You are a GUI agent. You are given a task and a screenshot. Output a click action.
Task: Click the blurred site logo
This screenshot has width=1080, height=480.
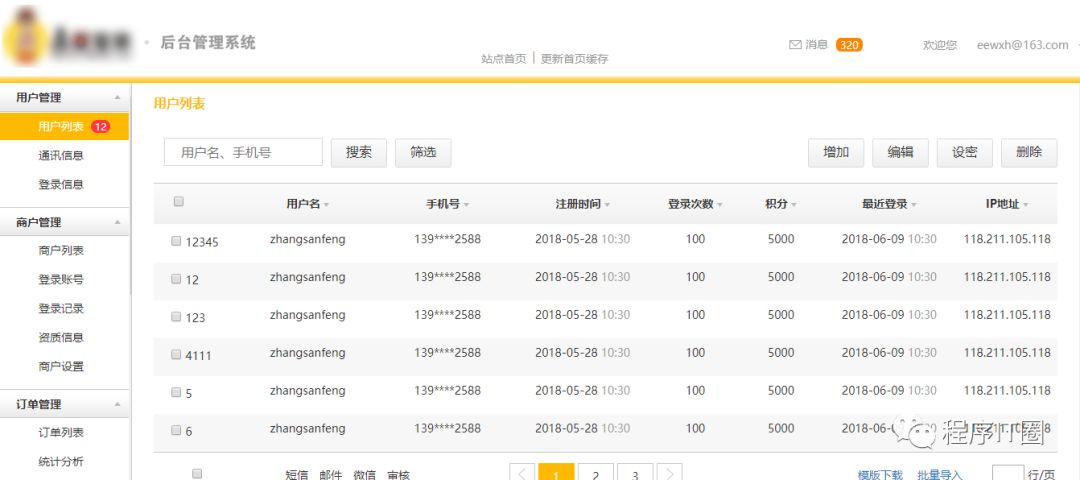(67, 38)
